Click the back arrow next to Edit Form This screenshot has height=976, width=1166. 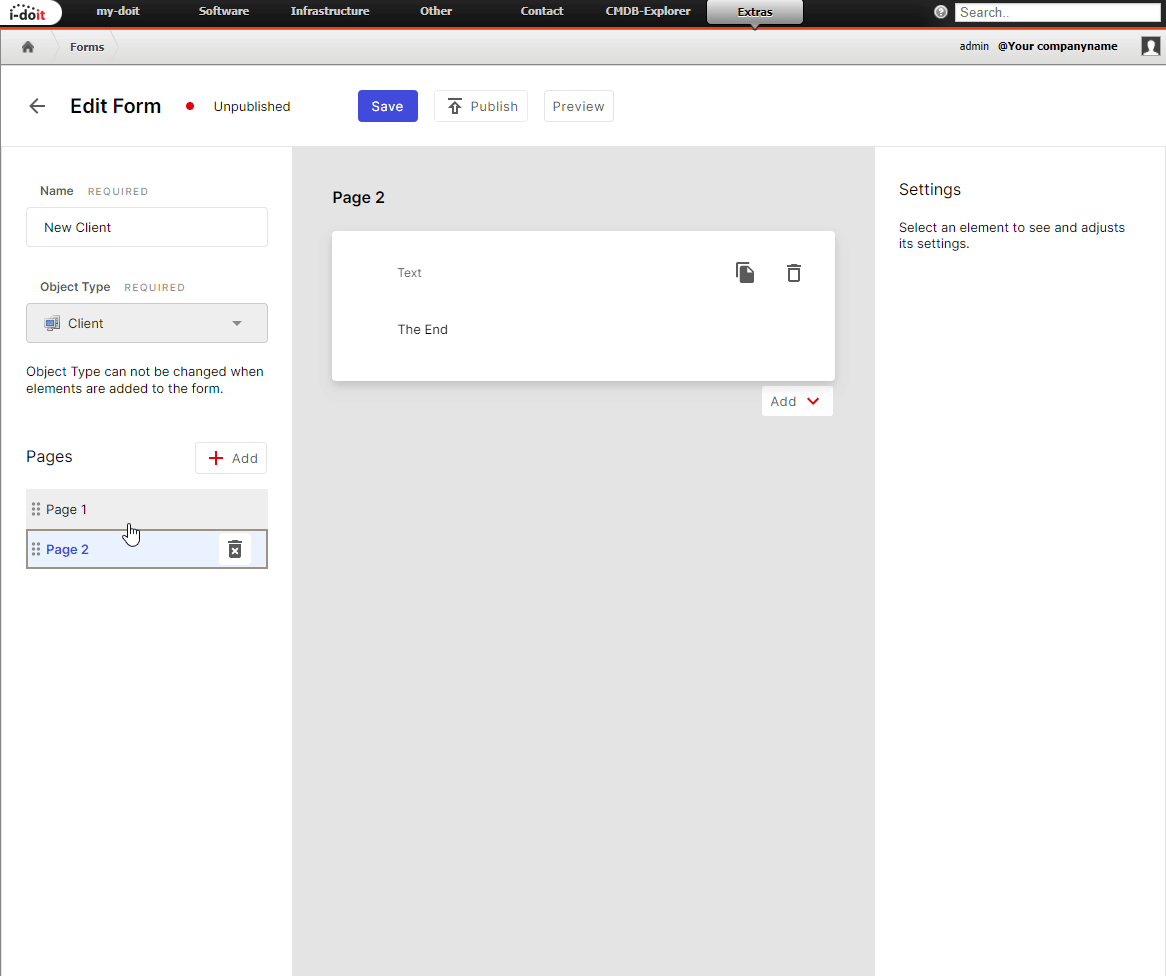[x=37, y=106]
